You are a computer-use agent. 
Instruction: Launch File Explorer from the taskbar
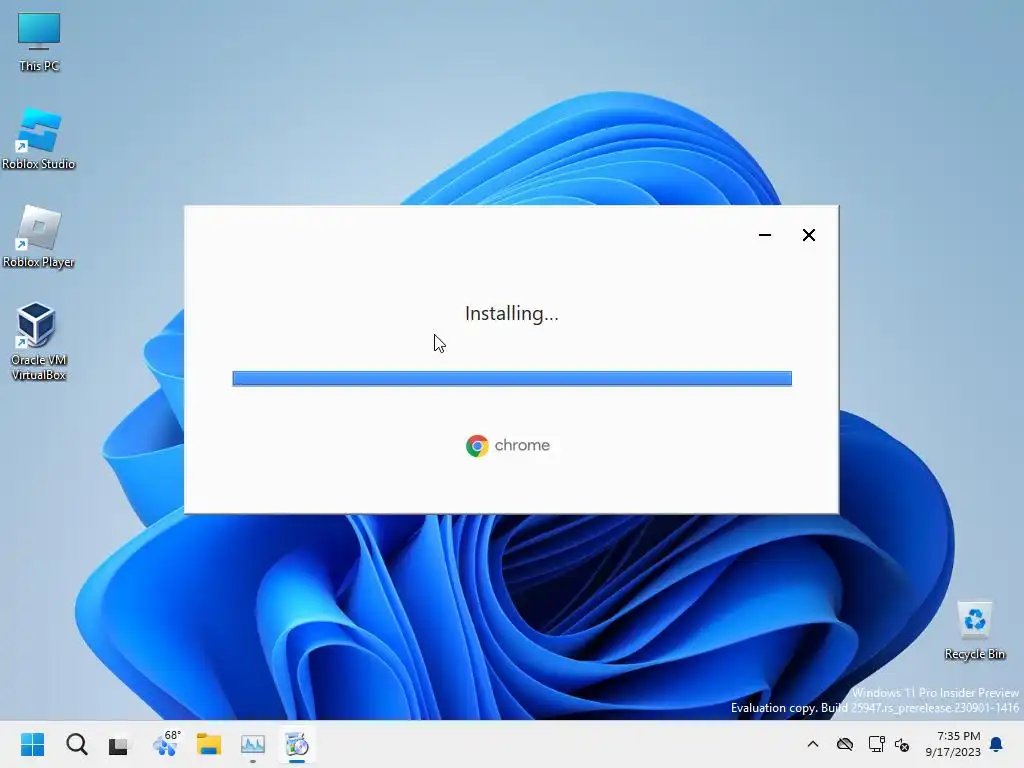[x=209, y=744]
